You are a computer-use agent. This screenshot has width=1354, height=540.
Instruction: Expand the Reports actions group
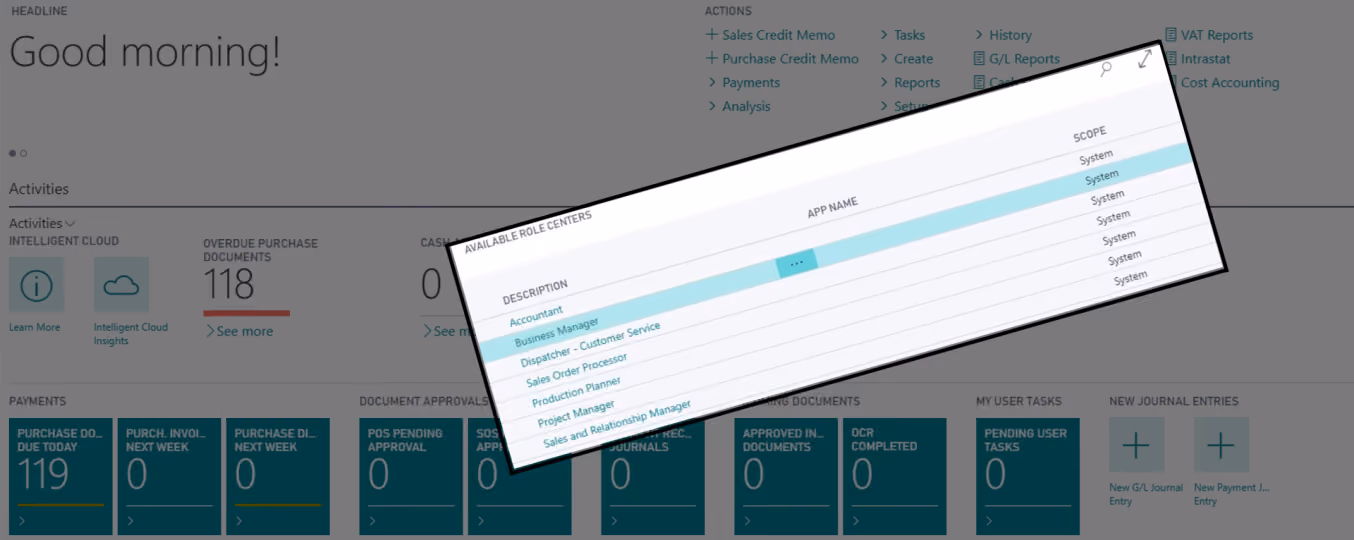(x=910, y=83)
